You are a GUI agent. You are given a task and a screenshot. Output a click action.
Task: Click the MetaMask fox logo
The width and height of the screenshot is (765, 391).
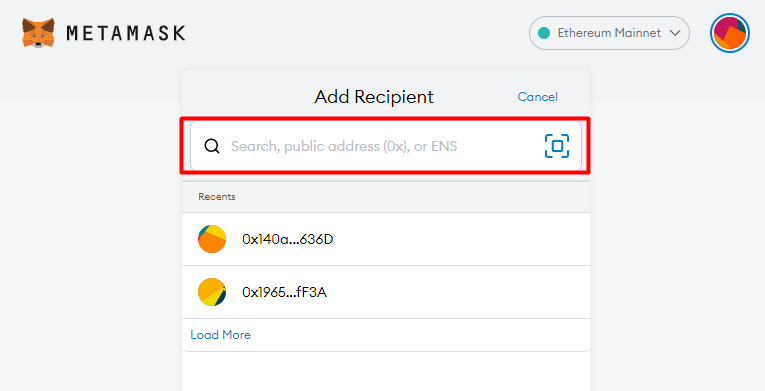pyautogui.click(x=38, y=33)
